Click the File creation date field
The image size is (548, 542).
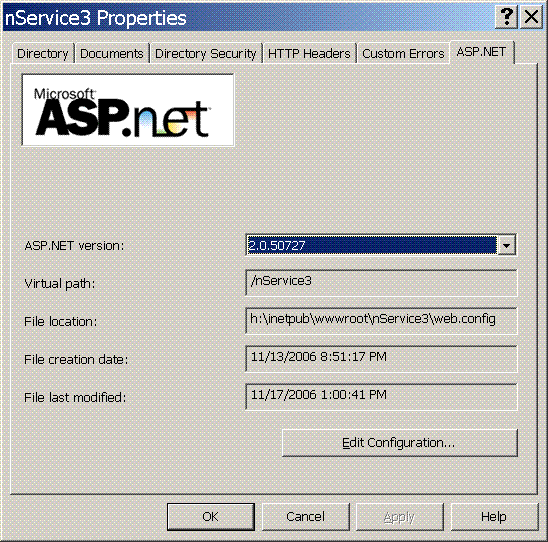pos(381,359)
